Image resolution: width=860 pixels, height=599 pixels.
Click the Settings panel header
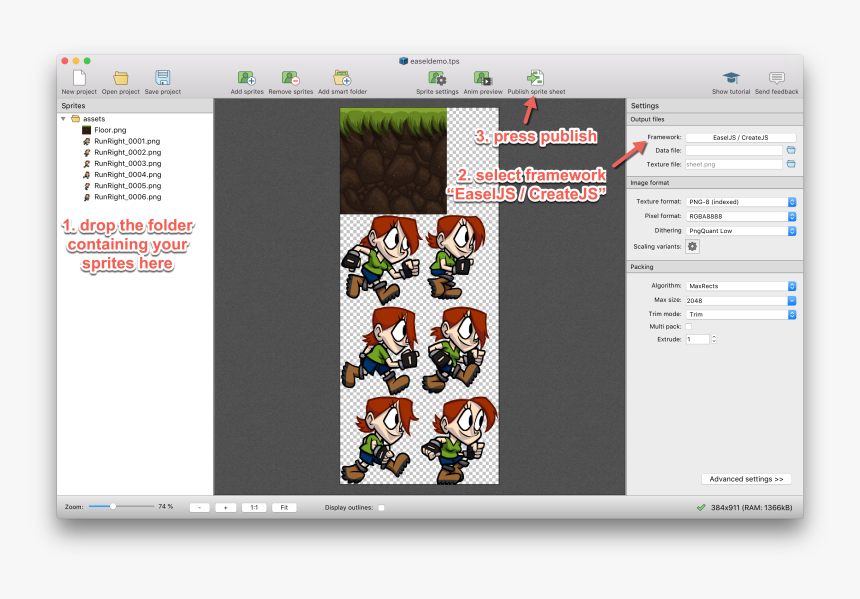click(x=715, y=105)
